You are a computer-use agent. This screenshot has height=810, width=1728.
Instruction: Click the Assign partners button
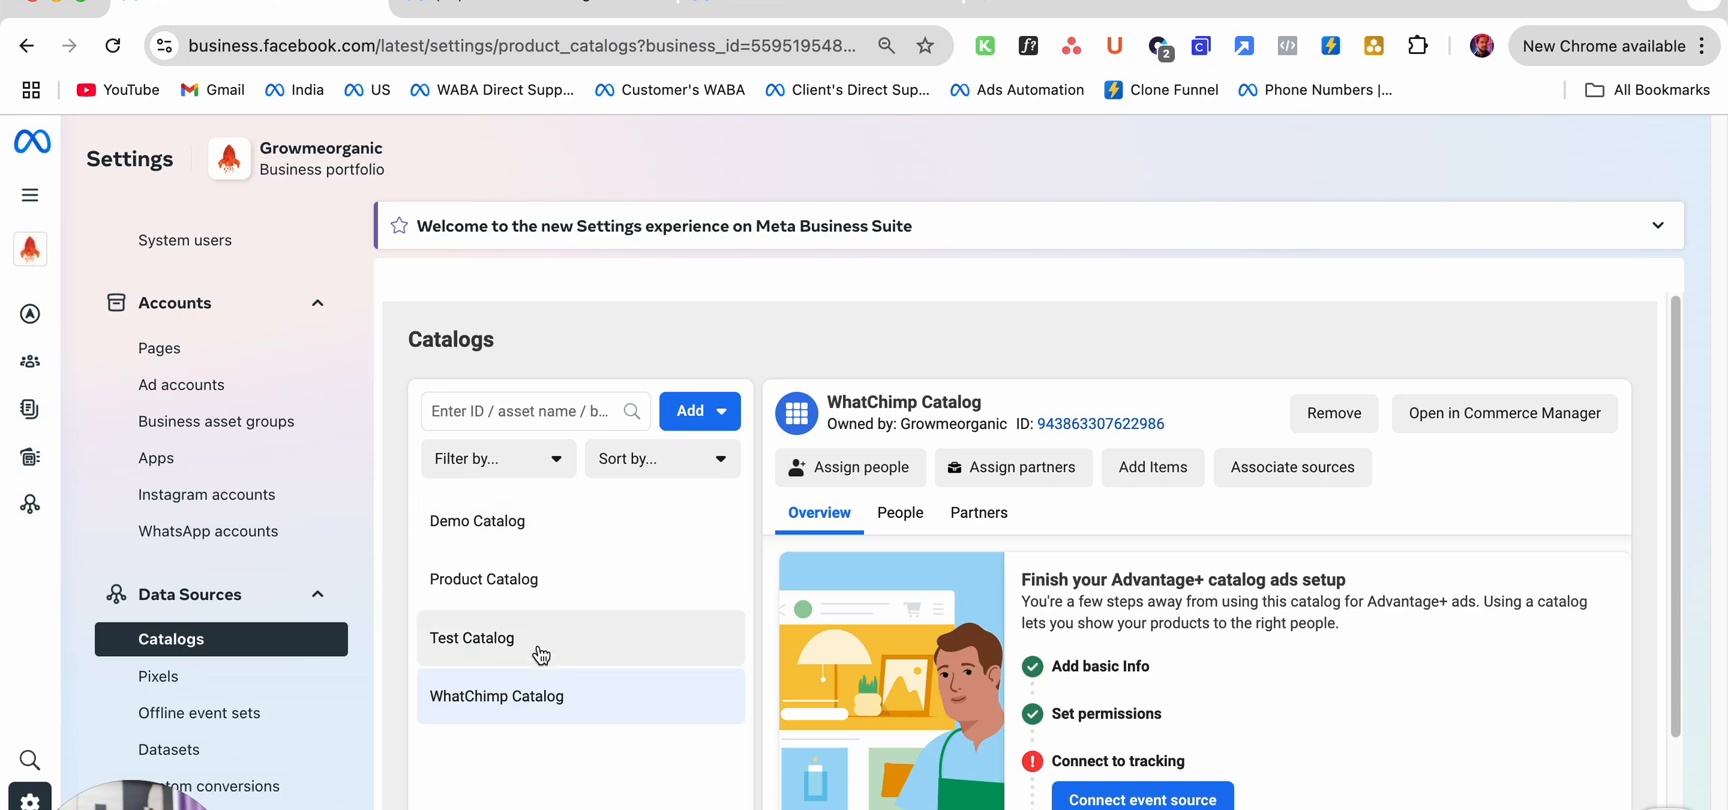pyautogui.click(x=1013, y=467)
